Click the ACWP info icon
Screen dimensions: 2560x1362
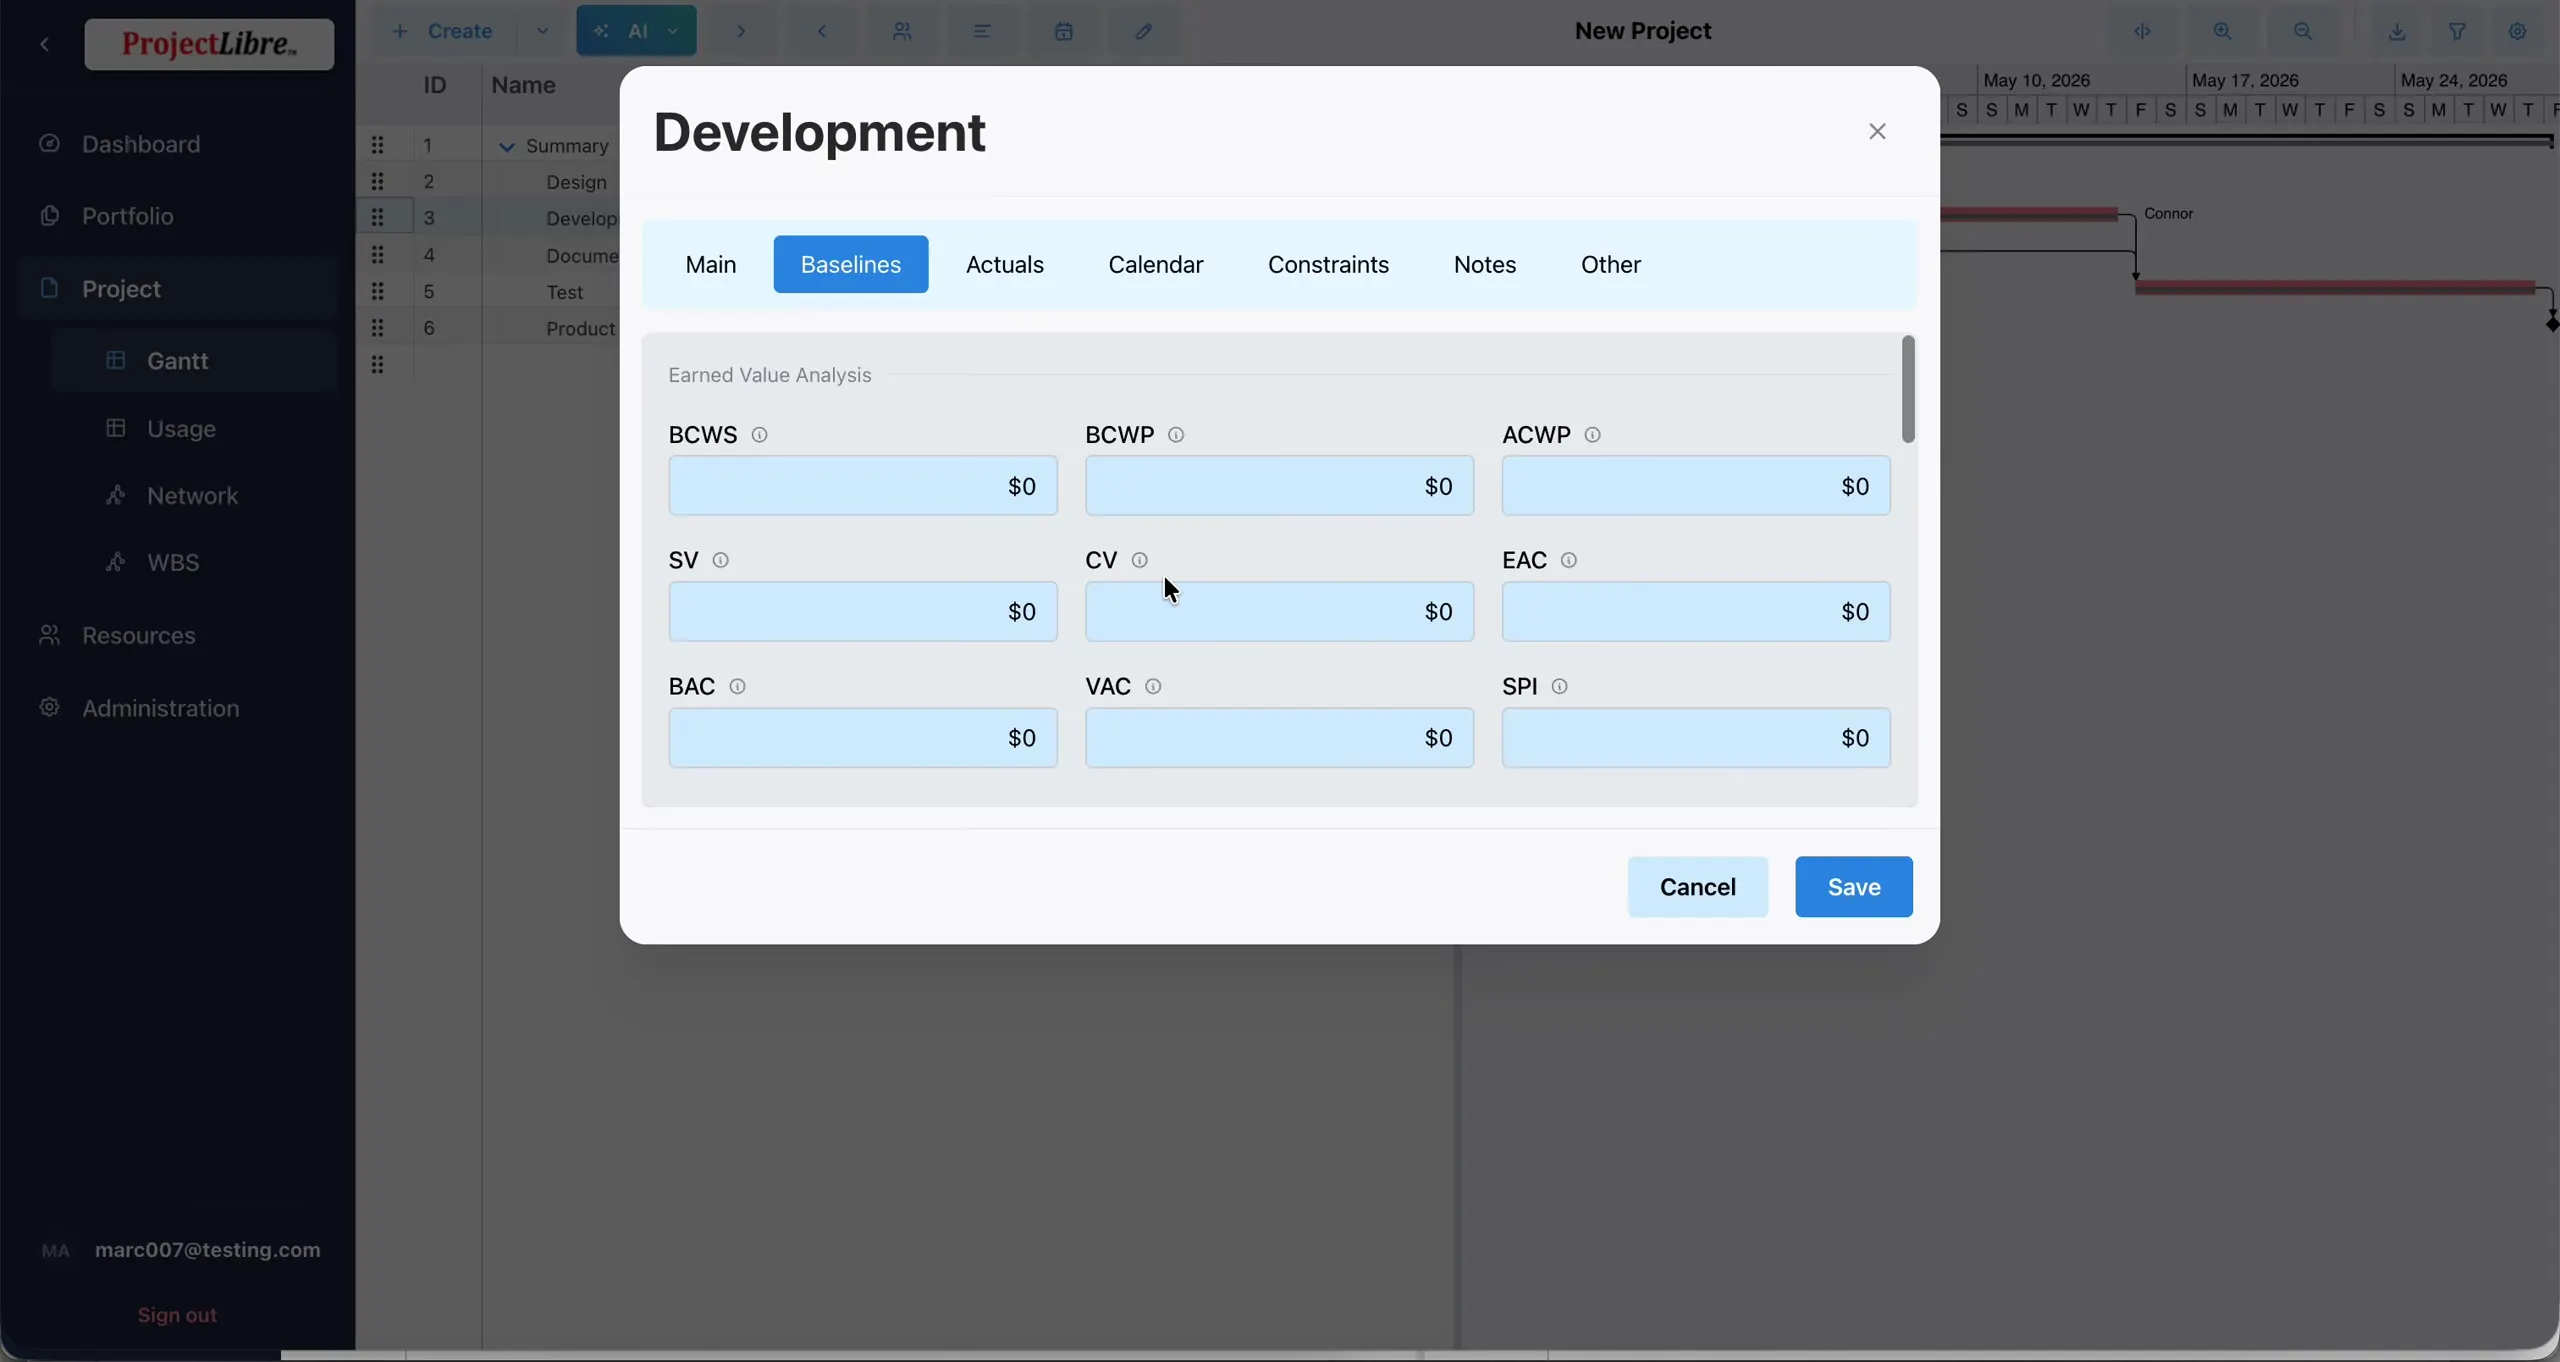point(1593,435)
